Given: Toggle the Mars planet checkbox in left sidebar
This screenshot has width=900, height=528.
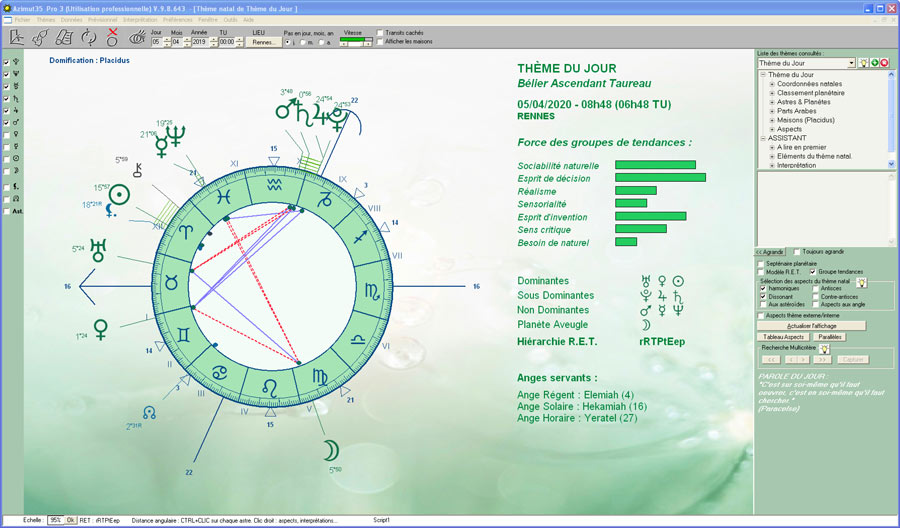Looking at the screenshot, I should (7, 123).
